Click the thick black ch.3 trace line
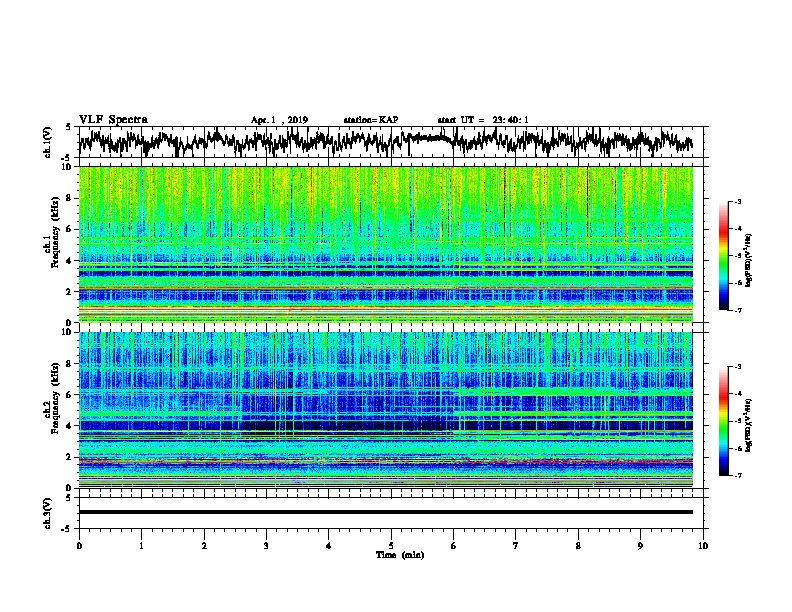This screenshot has width=792, height=612. (x=385, y=512)
